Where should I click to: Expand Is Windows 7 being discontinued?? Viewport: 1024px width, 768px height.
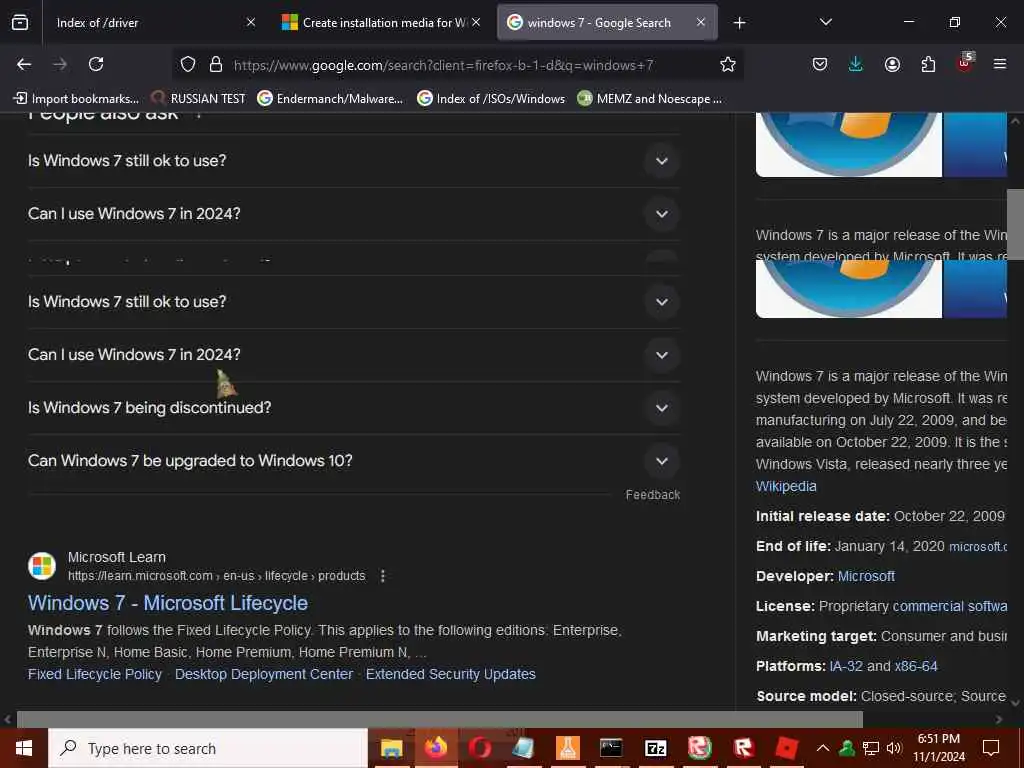point(353,408)
